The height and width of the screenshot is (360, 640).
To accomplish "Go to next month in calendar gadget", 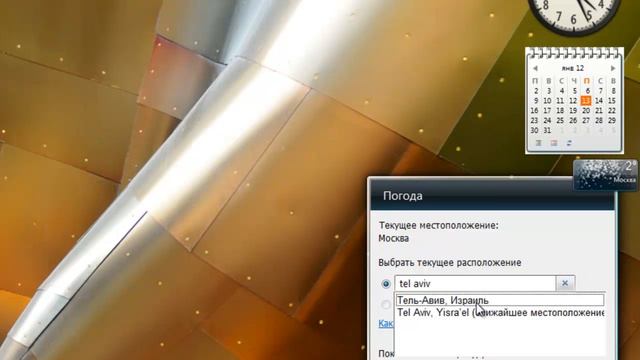I will [x=613, y=68].
